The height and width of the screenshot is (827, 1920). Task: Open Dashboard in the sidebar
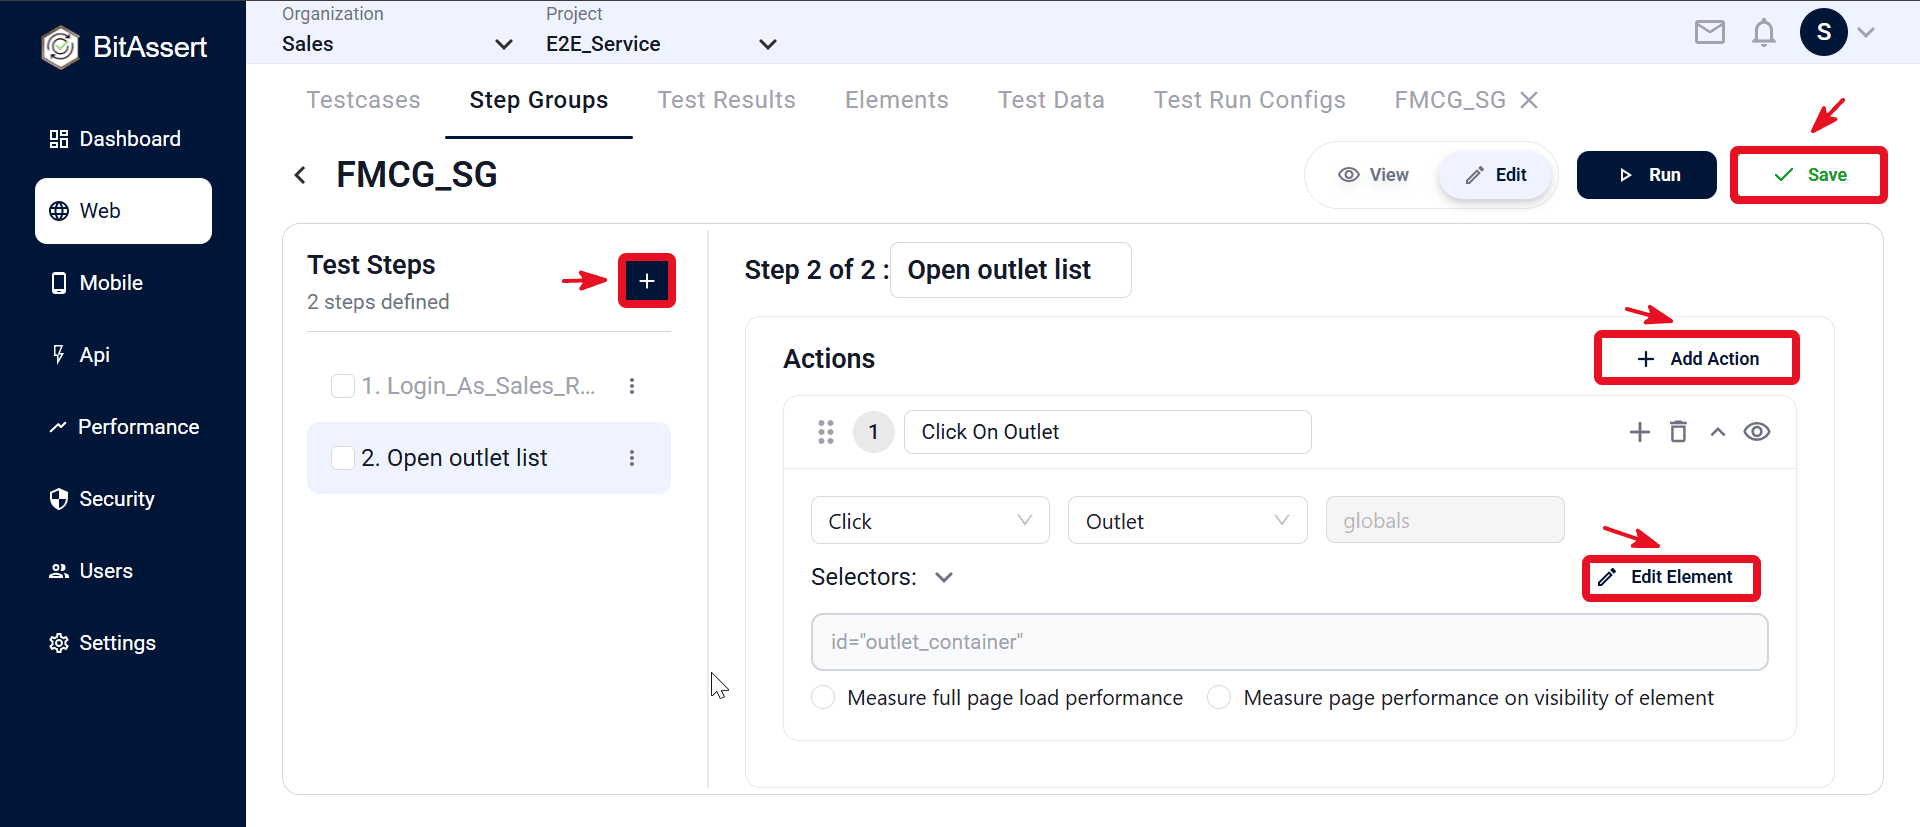point(123,139)
